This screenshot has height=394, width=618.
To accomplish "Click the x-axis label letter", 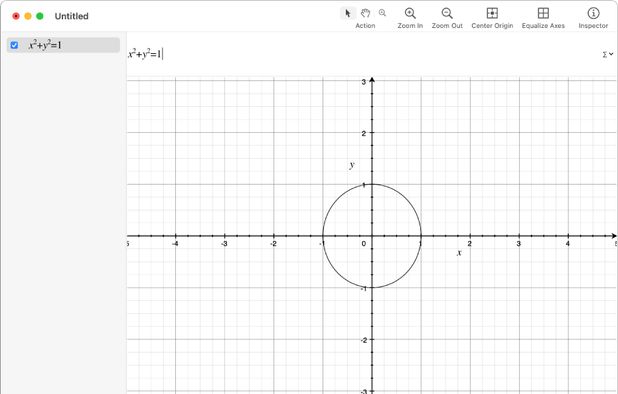I will (x=459, y=253).
